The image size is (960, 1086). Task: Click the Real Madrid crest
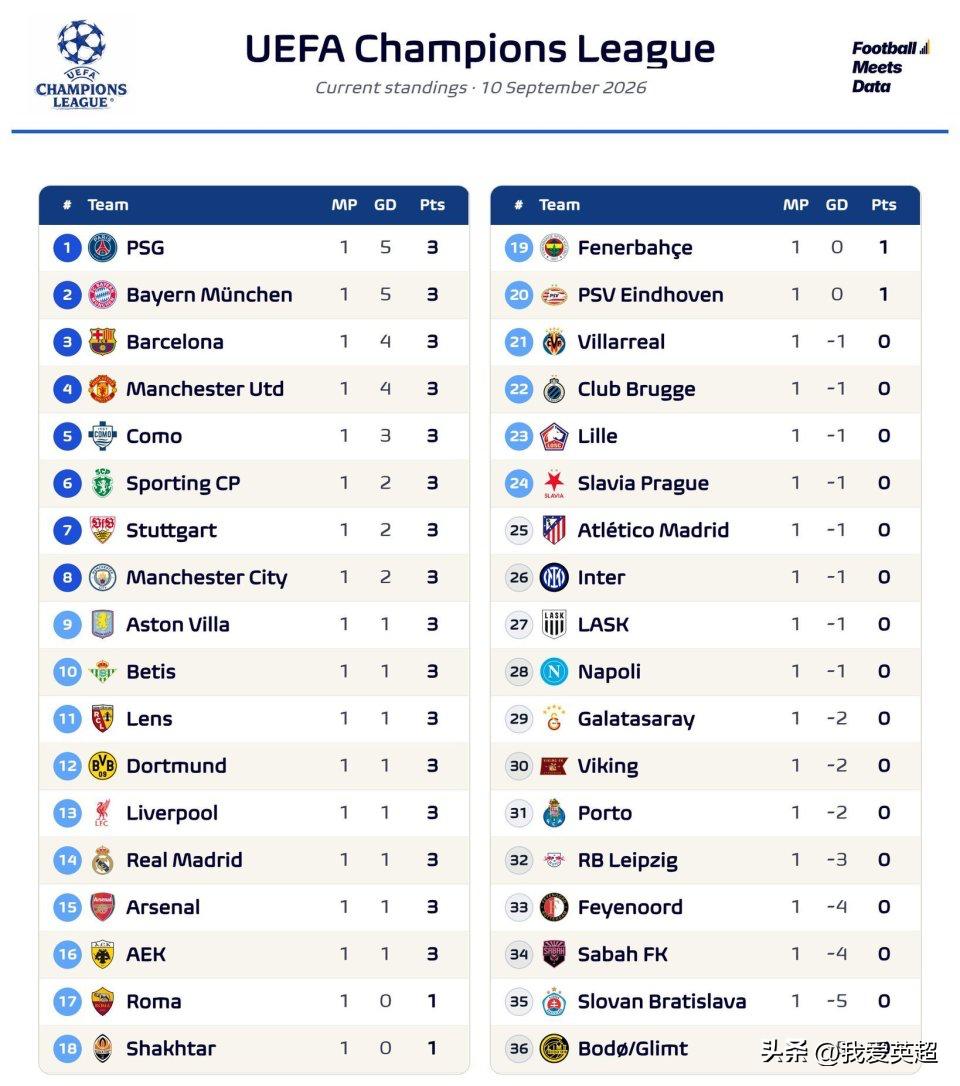[x=103, y=860]
